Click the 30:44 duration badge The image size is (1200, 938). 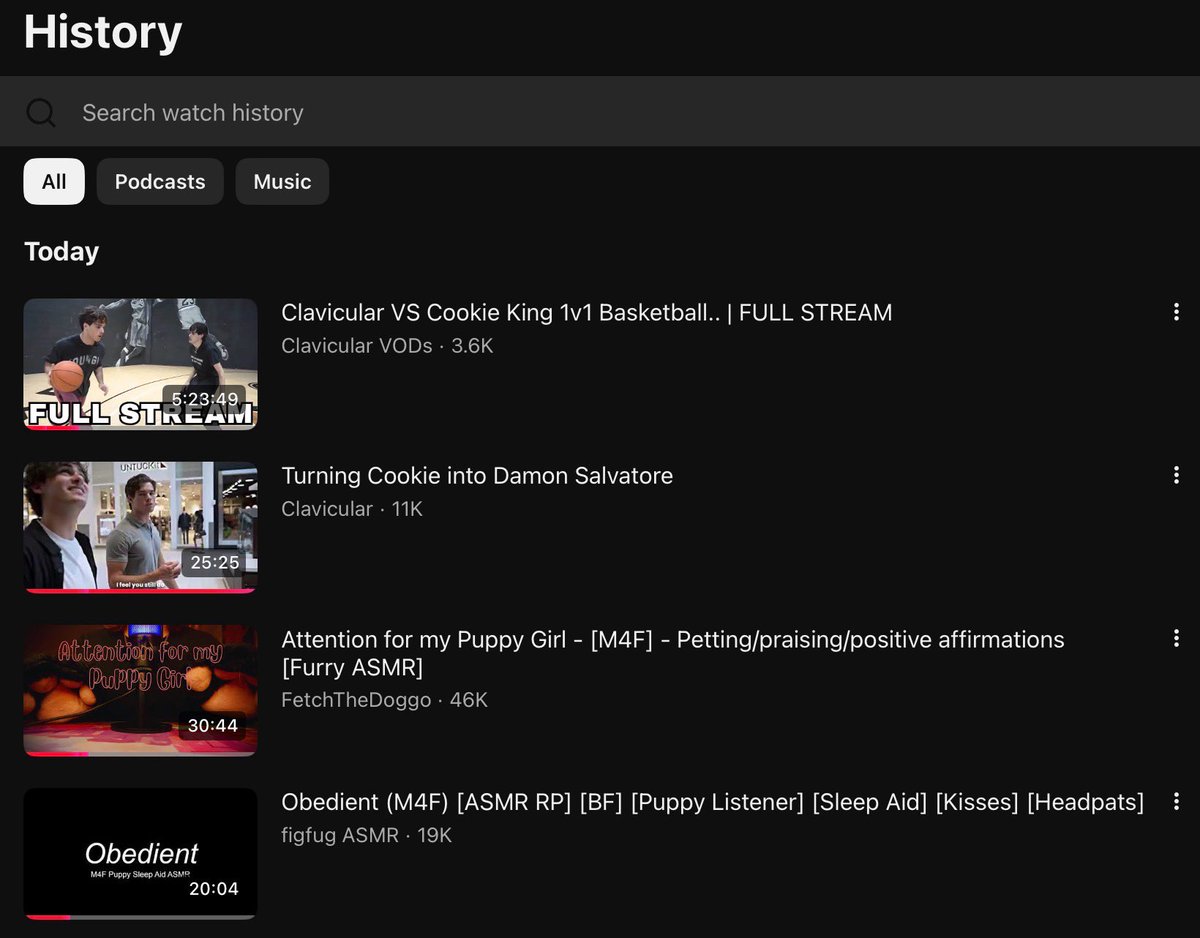pyautogui.click(x=213, y=725)
